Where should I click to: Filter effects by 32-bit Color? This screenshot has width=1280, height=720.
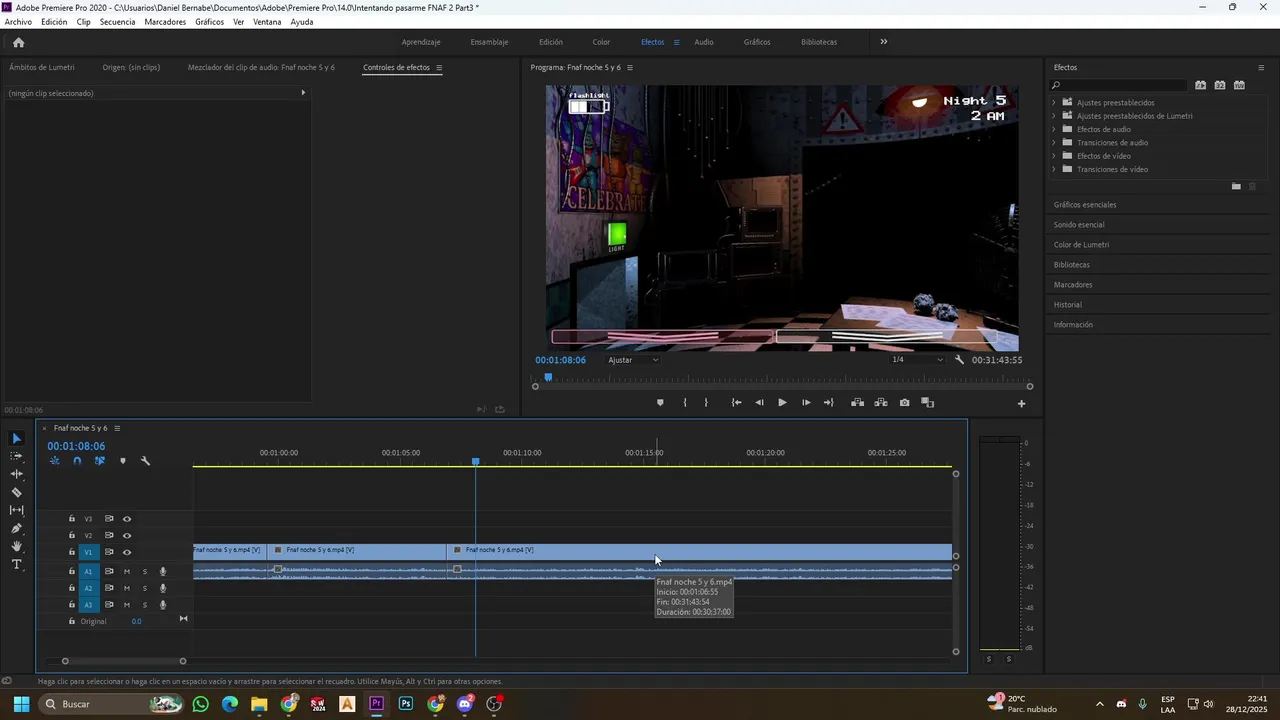pos(1220,85)
